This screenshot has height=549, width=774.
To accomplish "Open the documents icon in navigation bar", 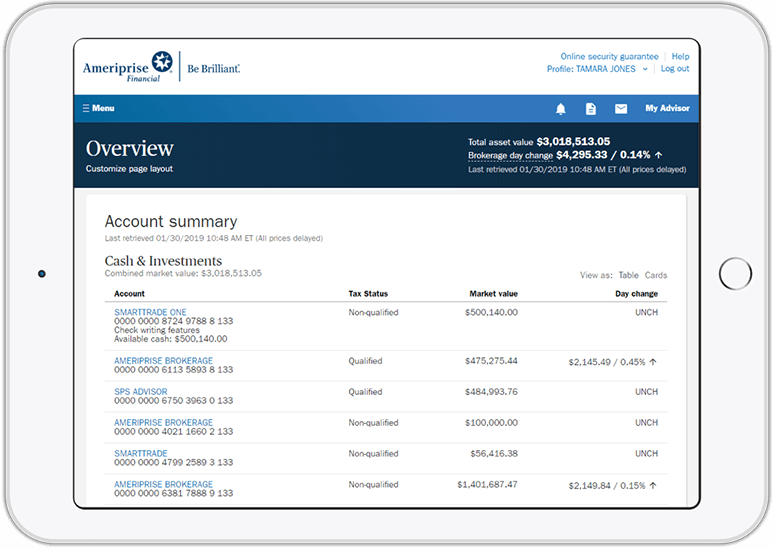I will (591, 109).
